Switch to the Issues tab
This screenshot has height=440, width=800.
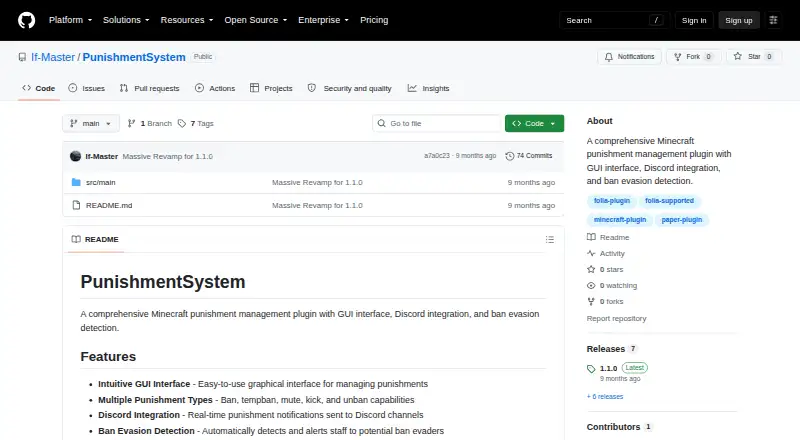[87, 88]
